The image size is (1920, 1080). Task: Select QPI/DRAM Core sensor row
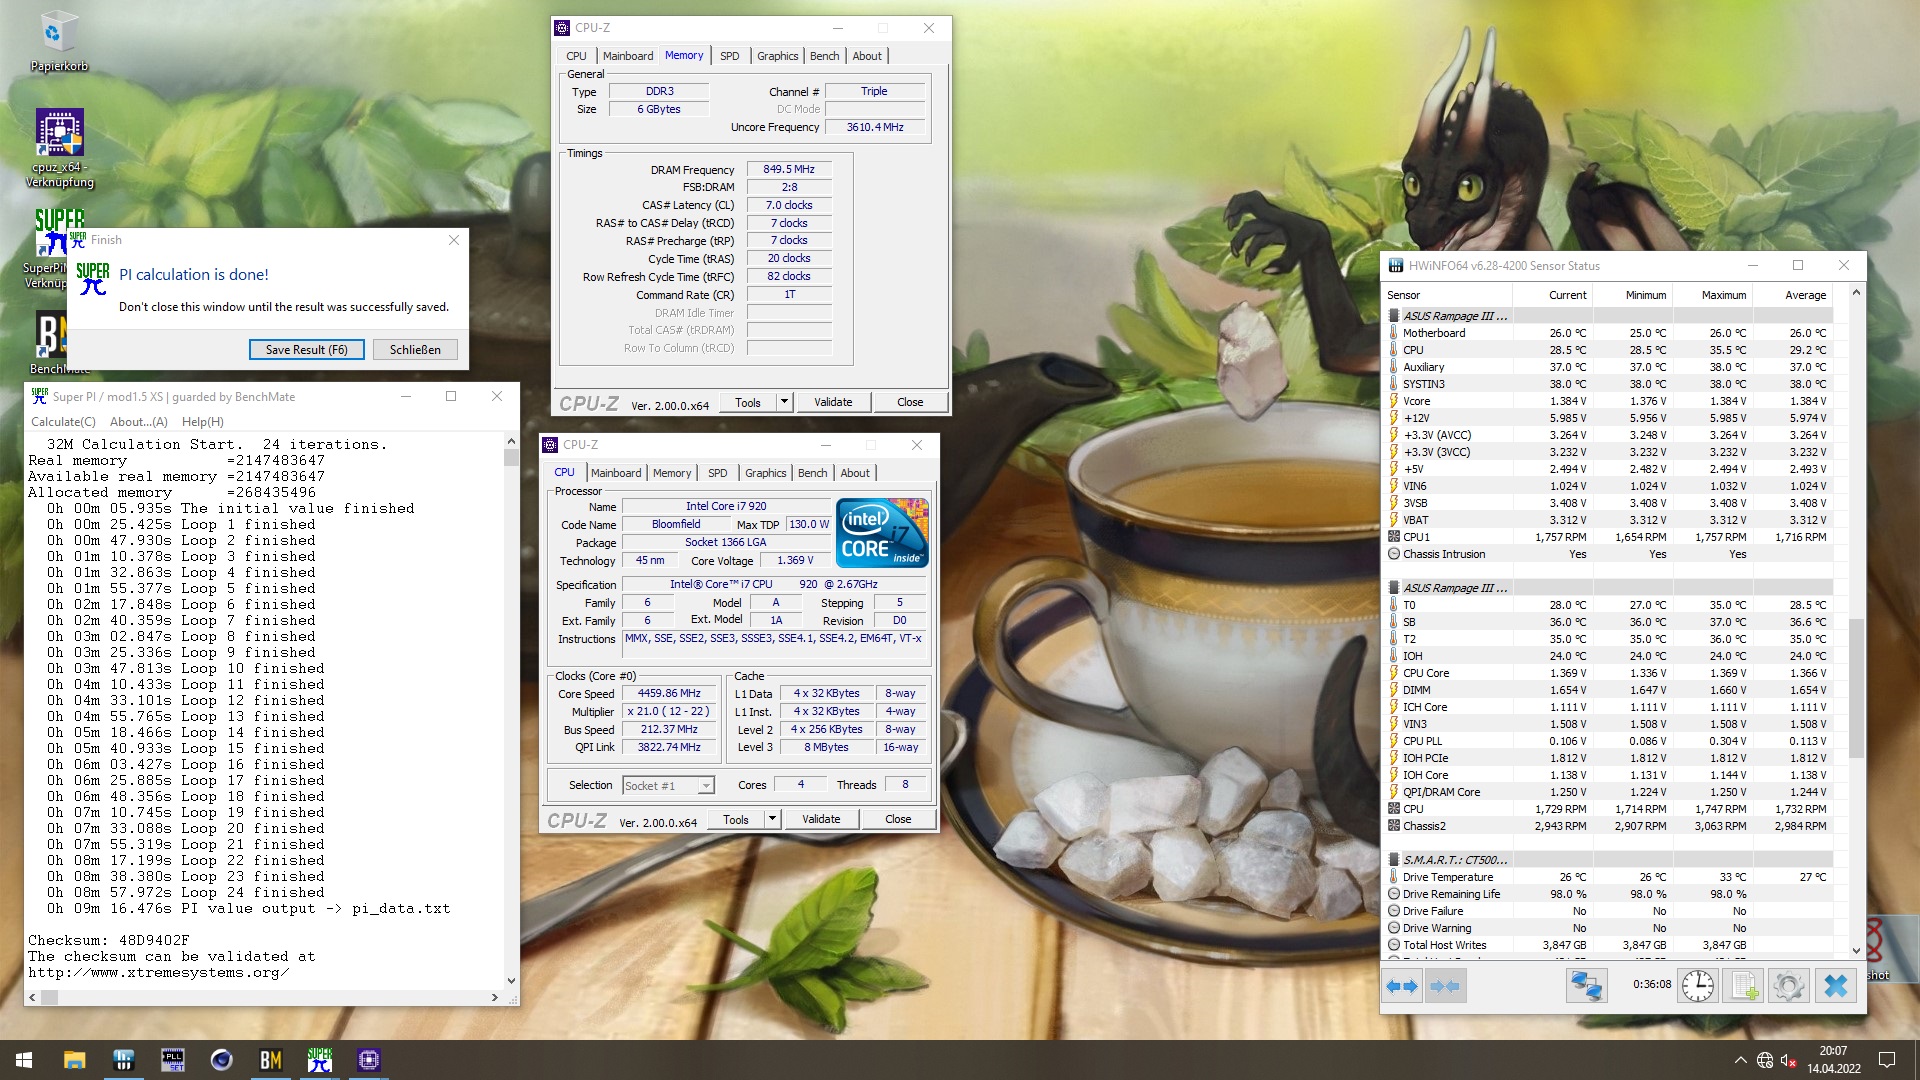coord(1609,792)
